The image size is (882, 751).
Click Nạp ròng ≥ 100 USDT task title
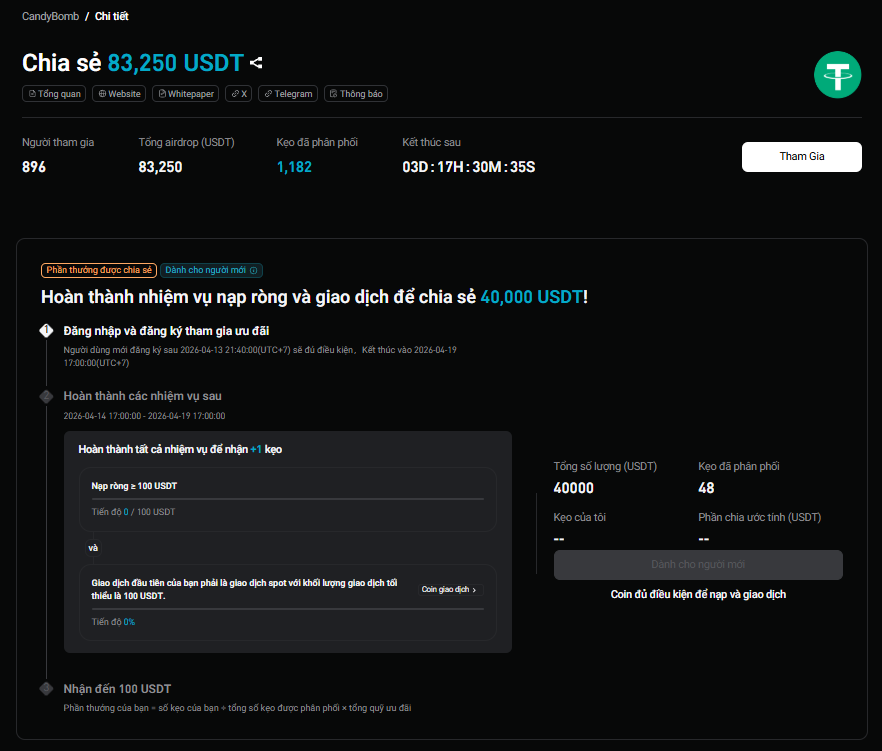tap(134, 486)
